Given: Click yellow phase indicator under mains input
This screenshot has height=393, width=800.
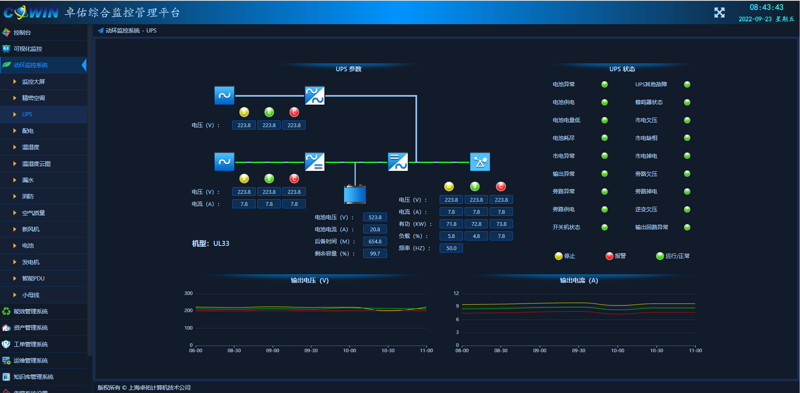Looking at the screenshot, I should [x=244, y=179].
